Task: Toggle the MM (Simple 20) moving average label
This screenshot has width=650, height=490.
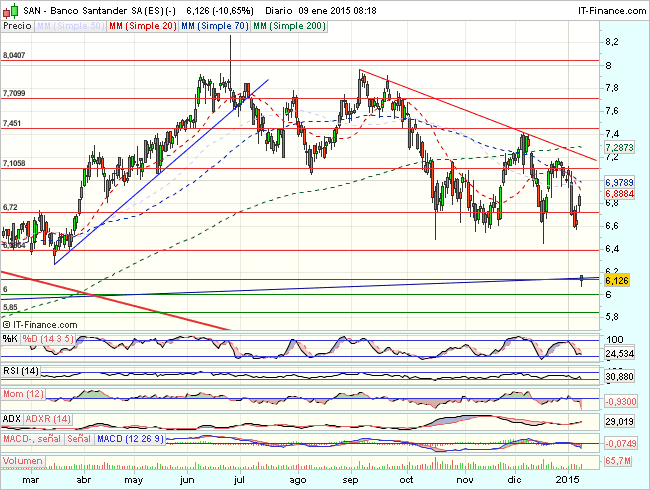Action: pyautogui.click(x=143, y=26)
